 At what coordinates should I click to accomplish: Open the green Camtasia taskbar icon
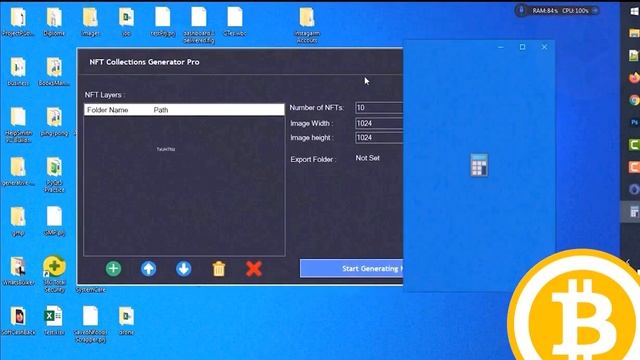click(634, 144)
